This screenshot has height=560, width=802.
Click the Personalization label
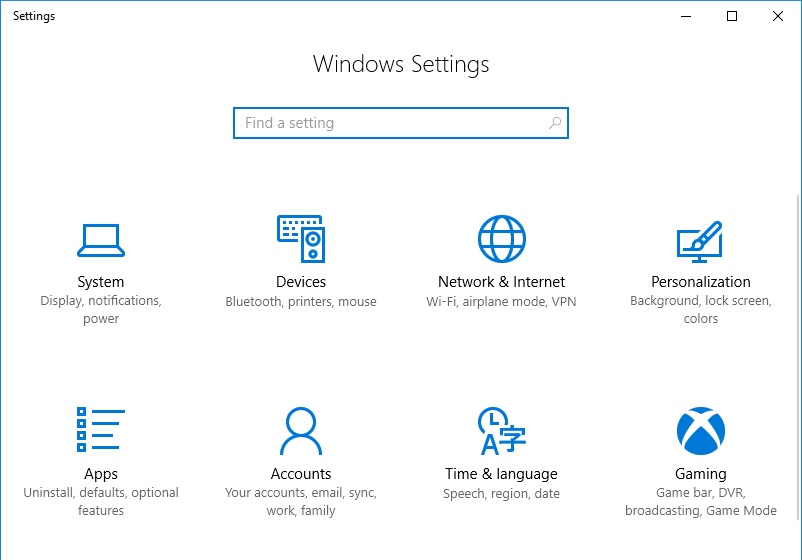701,282
